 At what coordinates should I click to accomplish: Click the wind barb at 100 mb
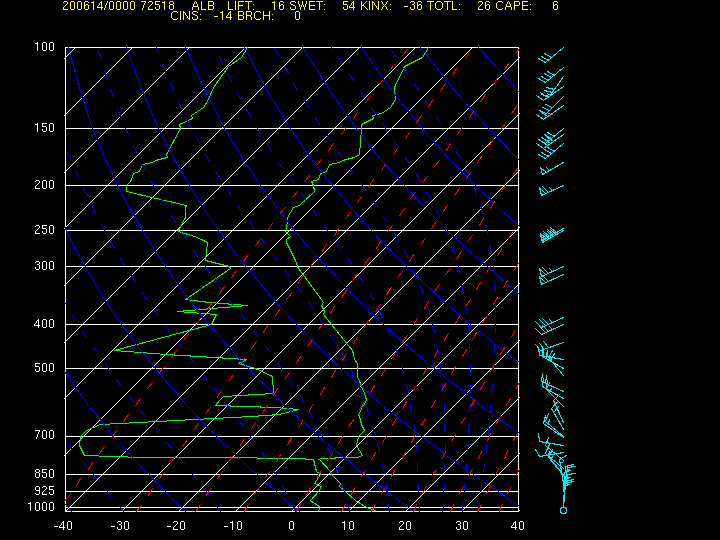551,55
